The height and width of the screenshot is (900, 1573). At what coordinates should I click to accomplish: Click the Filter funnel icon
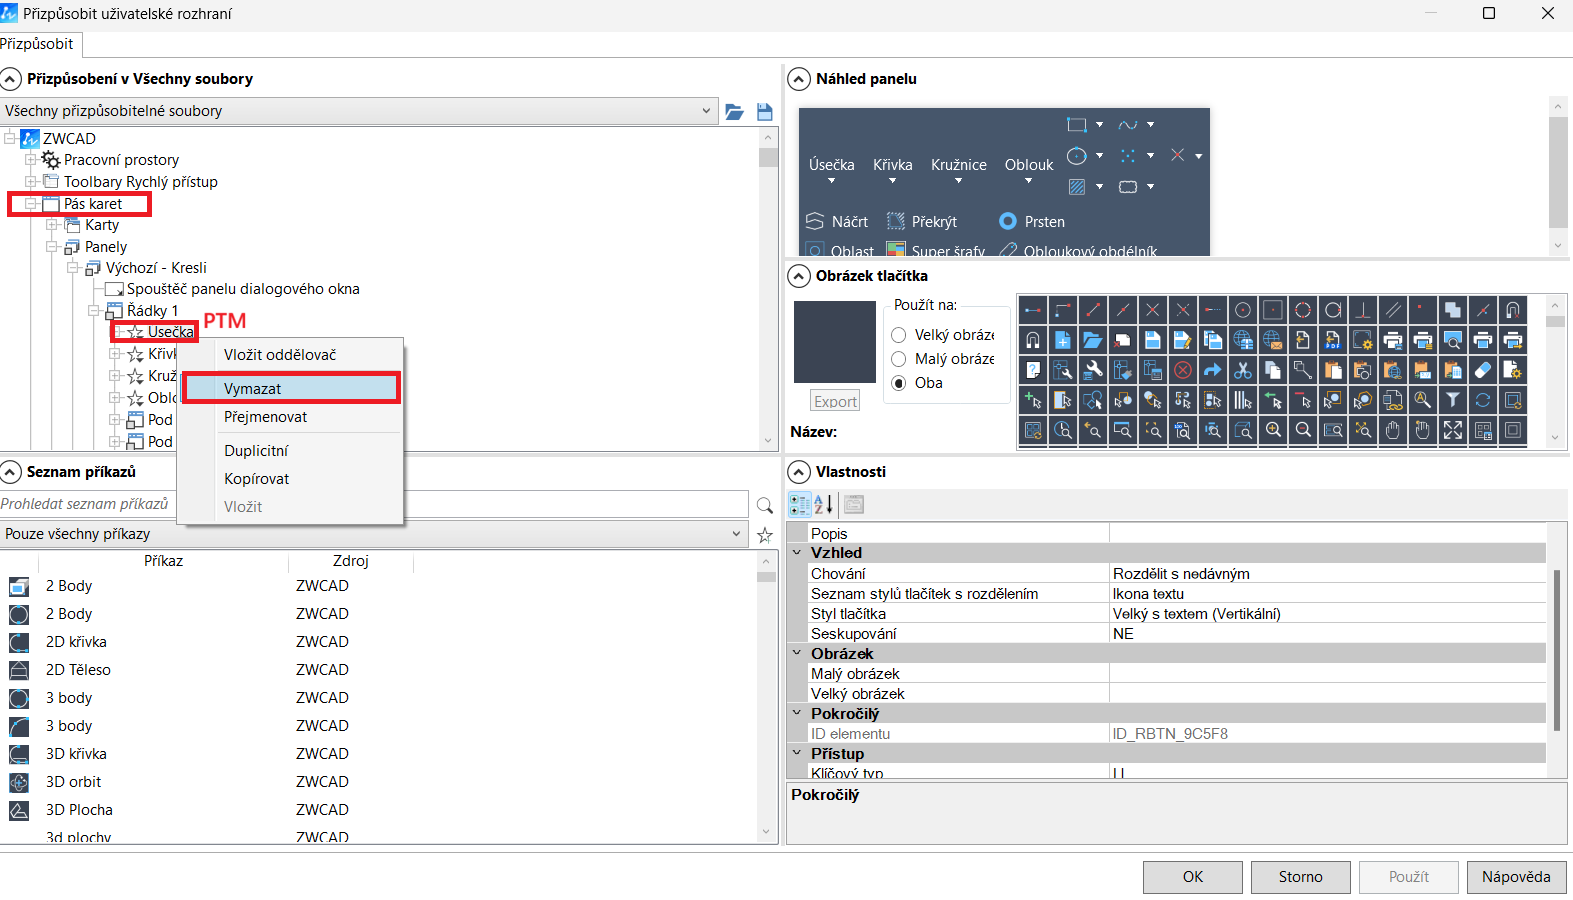click(1452, 400)
